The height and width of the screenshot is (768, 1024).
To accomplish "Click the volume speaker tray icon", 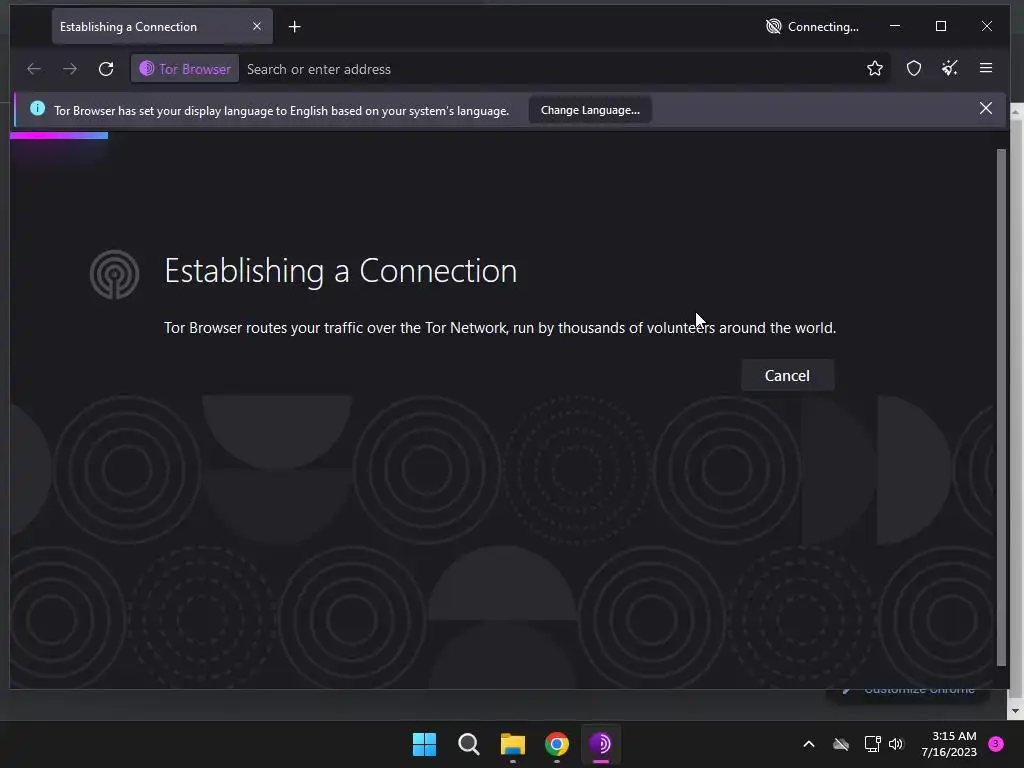I will coord(896,744).
